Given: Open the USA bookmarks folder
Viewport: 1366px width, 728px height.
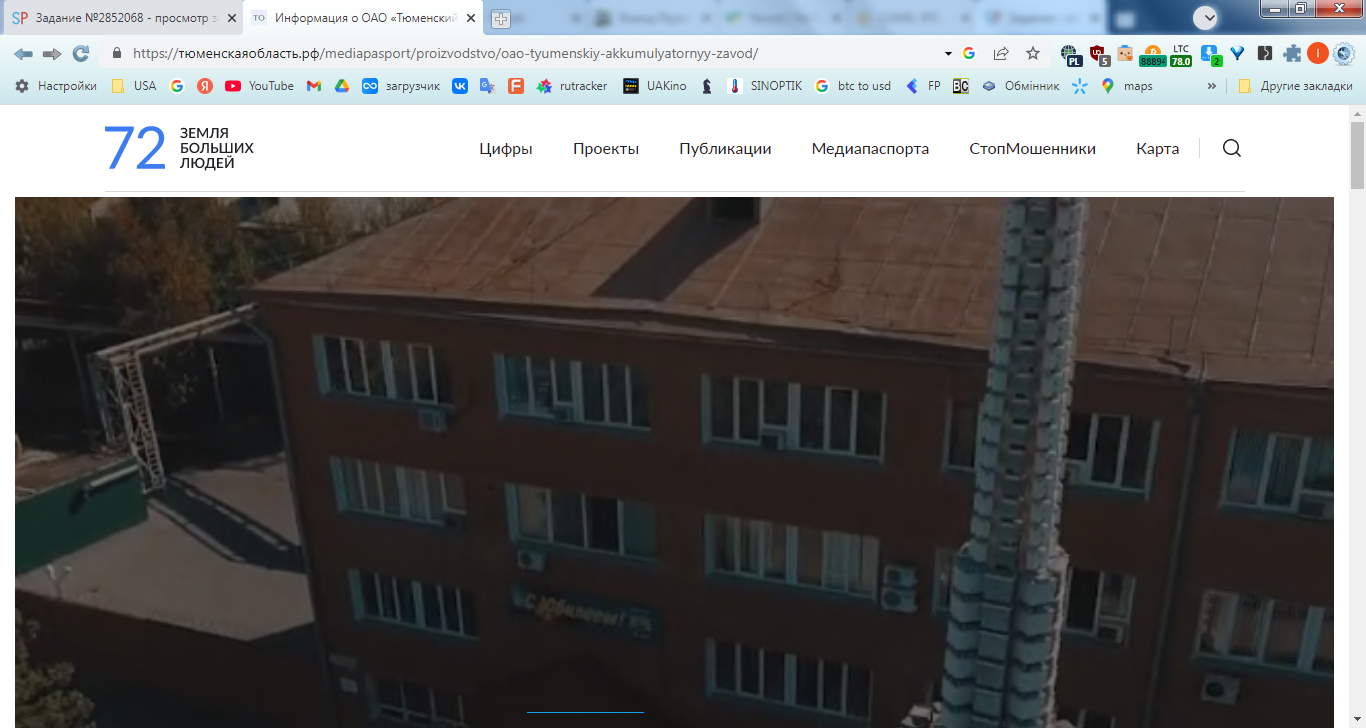Looking at the screenshot, I should tap(133, 86).
